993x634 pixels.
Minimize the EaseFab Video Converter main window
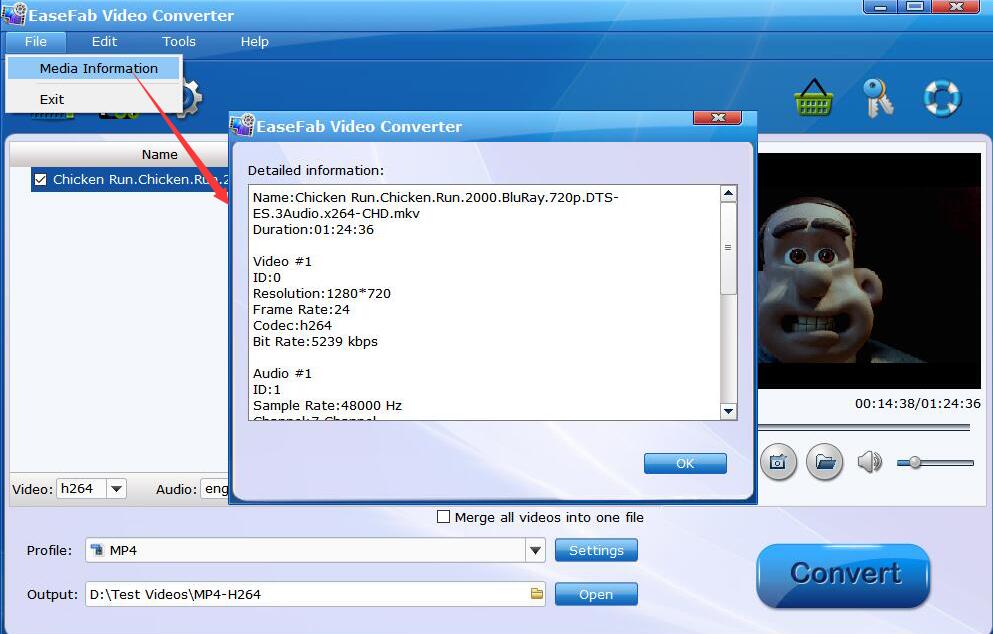click(x=880, y=7)
